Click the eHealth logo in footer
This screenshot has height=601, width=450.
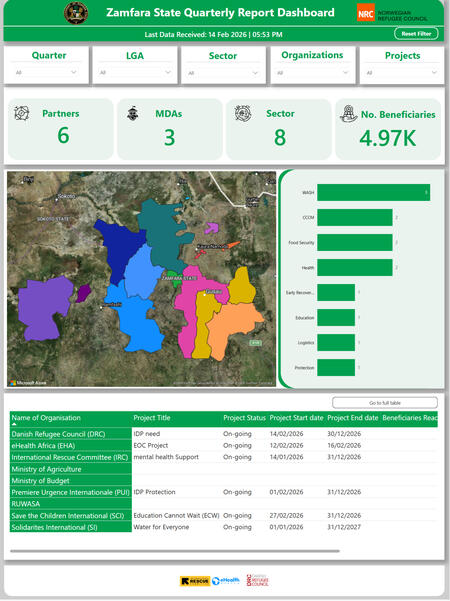click(x=226, y=581)
